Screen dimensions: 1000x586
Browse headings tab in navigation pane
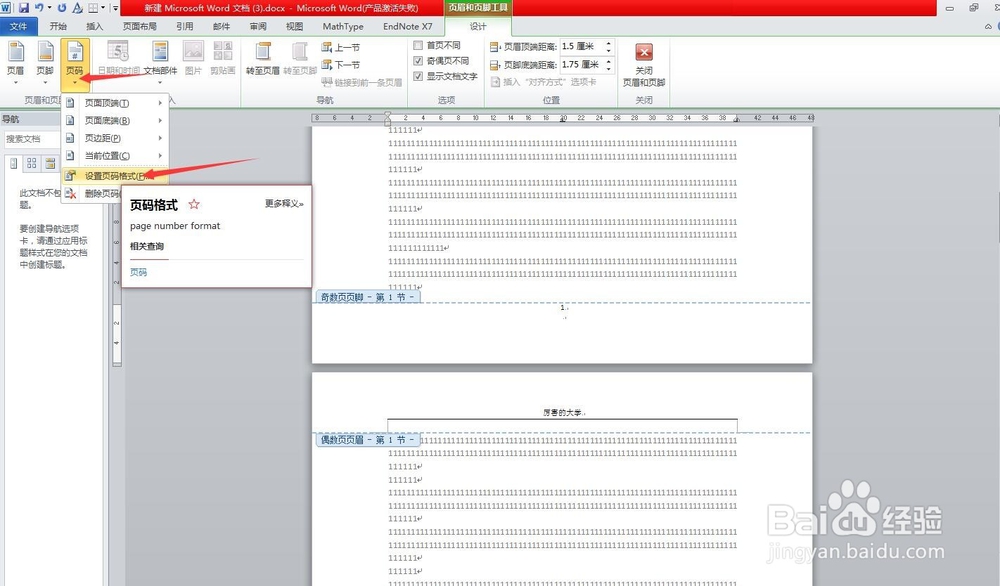(x=14, y=164)
